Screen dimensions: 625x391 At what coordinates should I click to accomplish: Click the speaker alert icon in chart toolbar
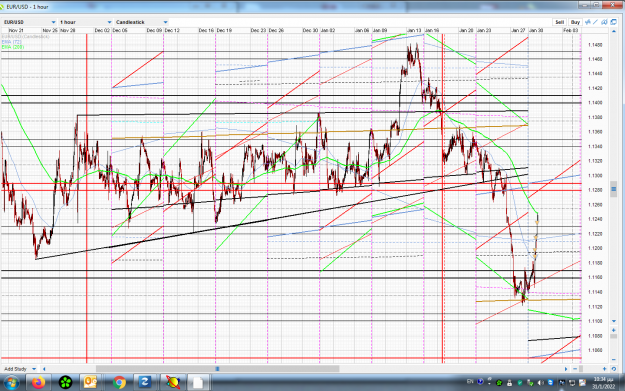pyautogui.click(x=604, y=22)
